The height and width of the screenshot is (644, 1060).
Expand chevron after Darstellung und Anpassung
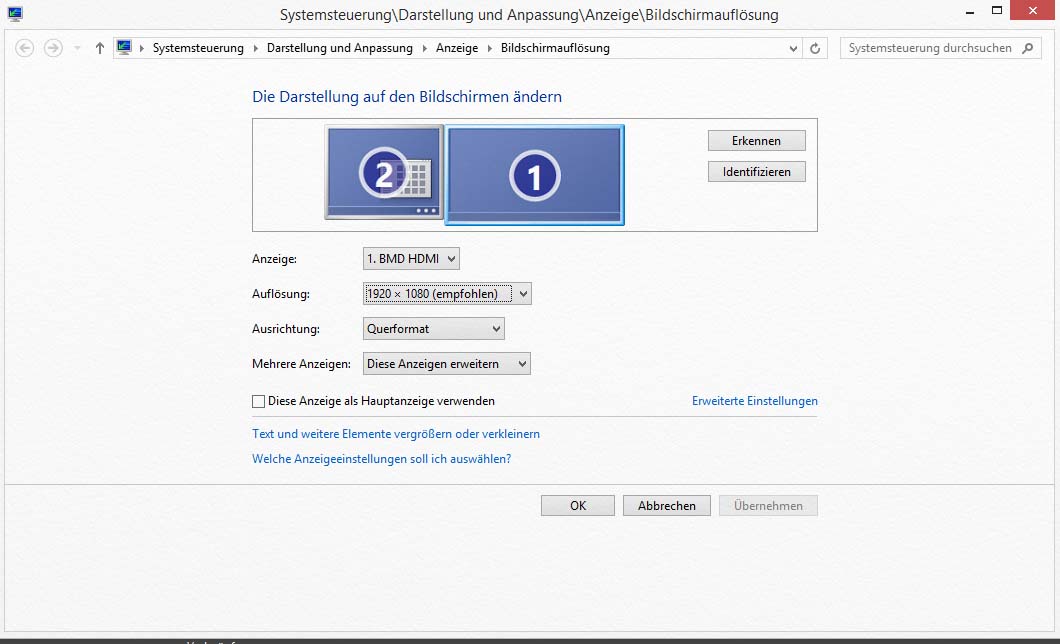point(425,48)
